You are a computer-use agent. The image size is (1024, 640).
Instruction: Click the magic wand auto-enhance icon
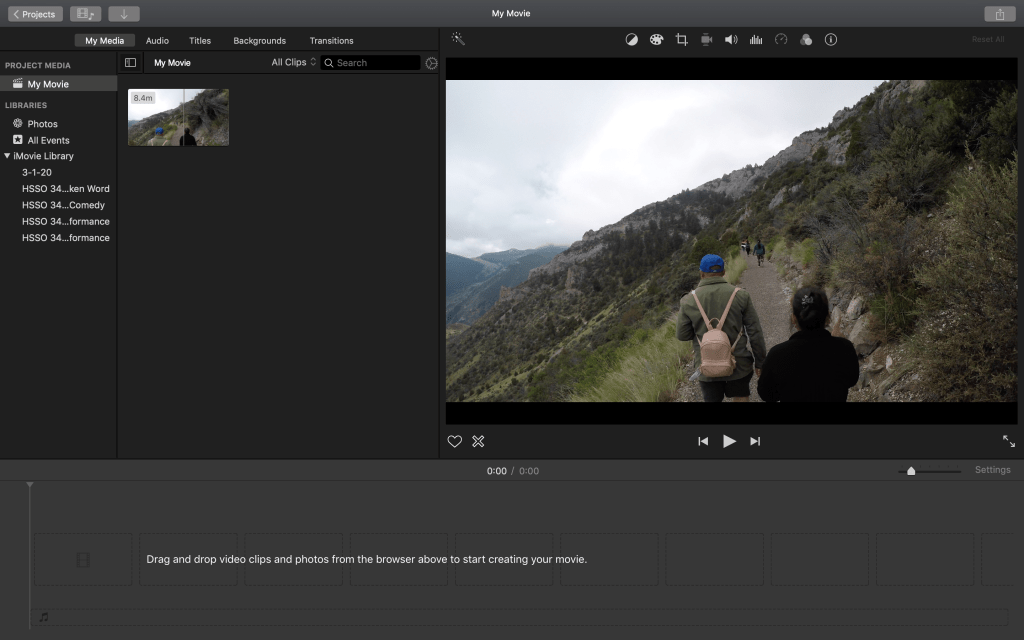458,39
